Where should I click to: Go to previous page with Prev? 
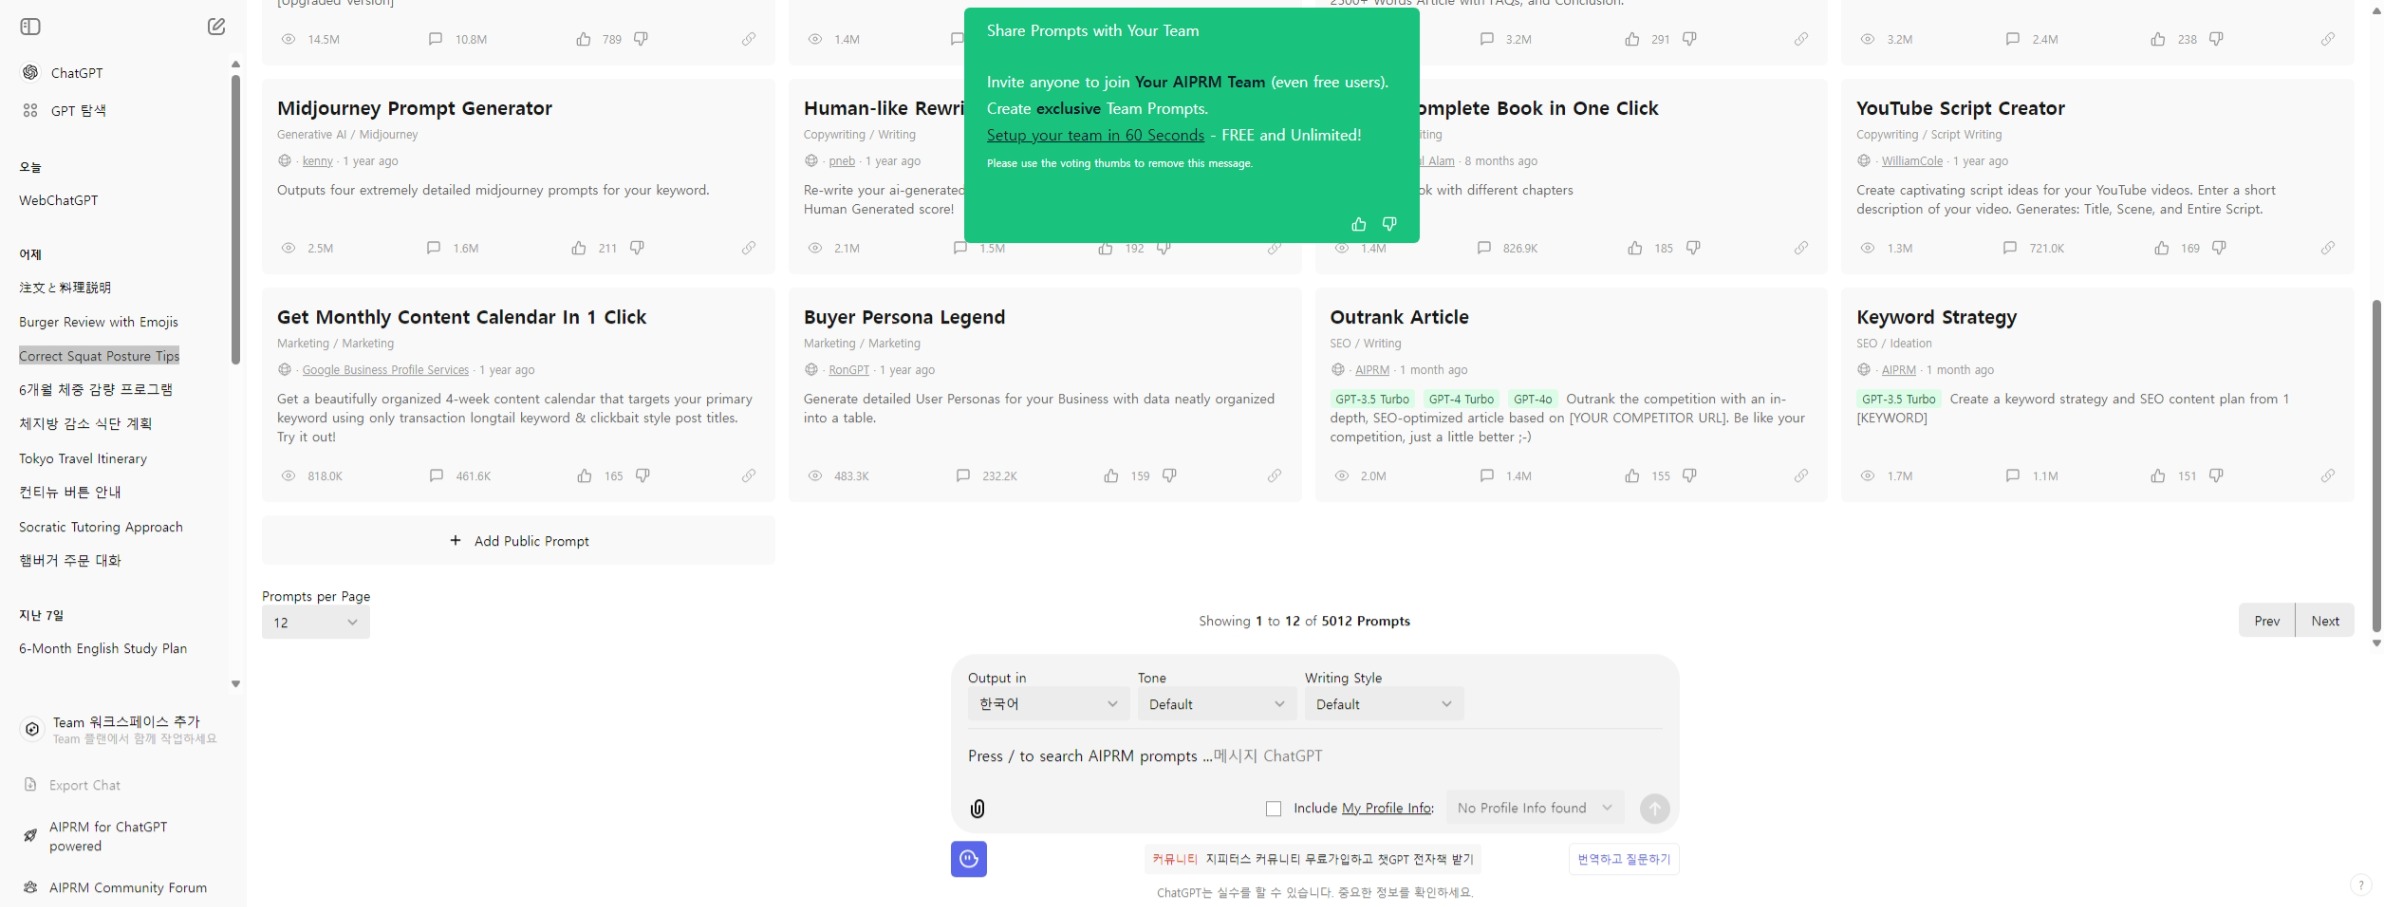2267,621
